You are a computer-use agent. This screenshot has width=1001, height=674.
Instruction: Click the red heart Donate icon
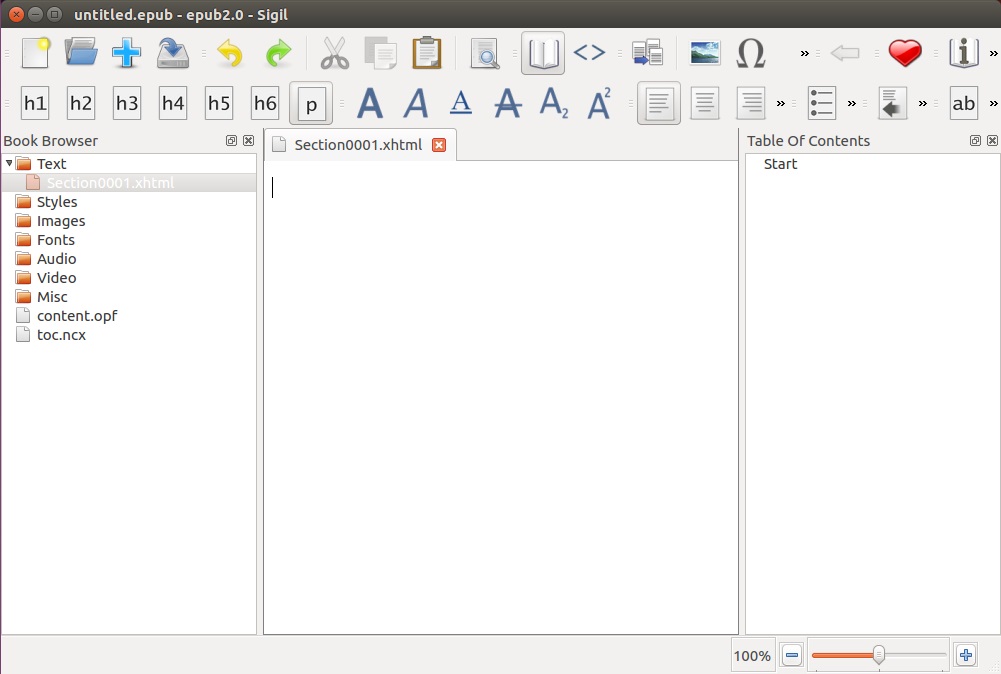pos(905,53)
